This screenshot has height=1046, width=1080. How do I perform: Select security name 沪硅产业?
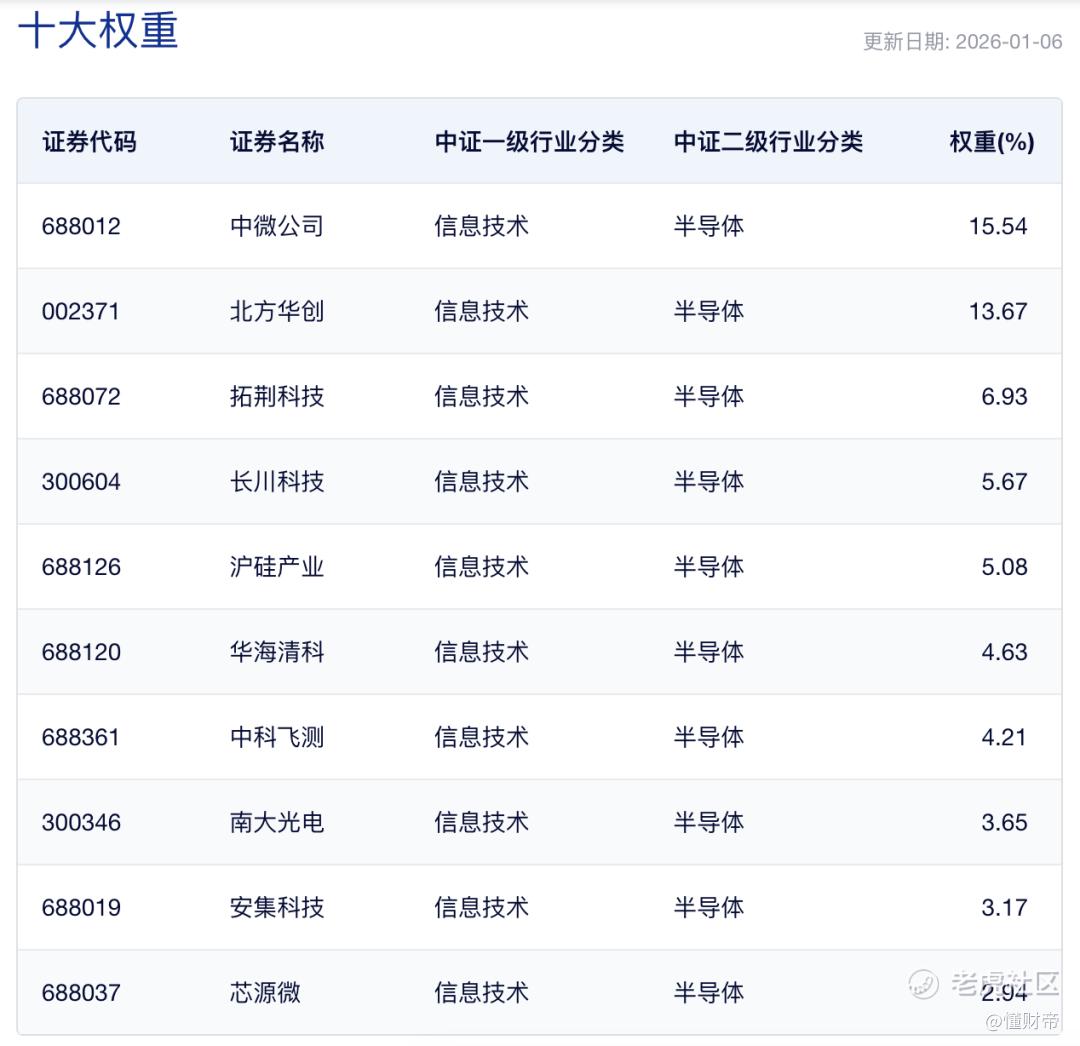[x=277, y=567]
